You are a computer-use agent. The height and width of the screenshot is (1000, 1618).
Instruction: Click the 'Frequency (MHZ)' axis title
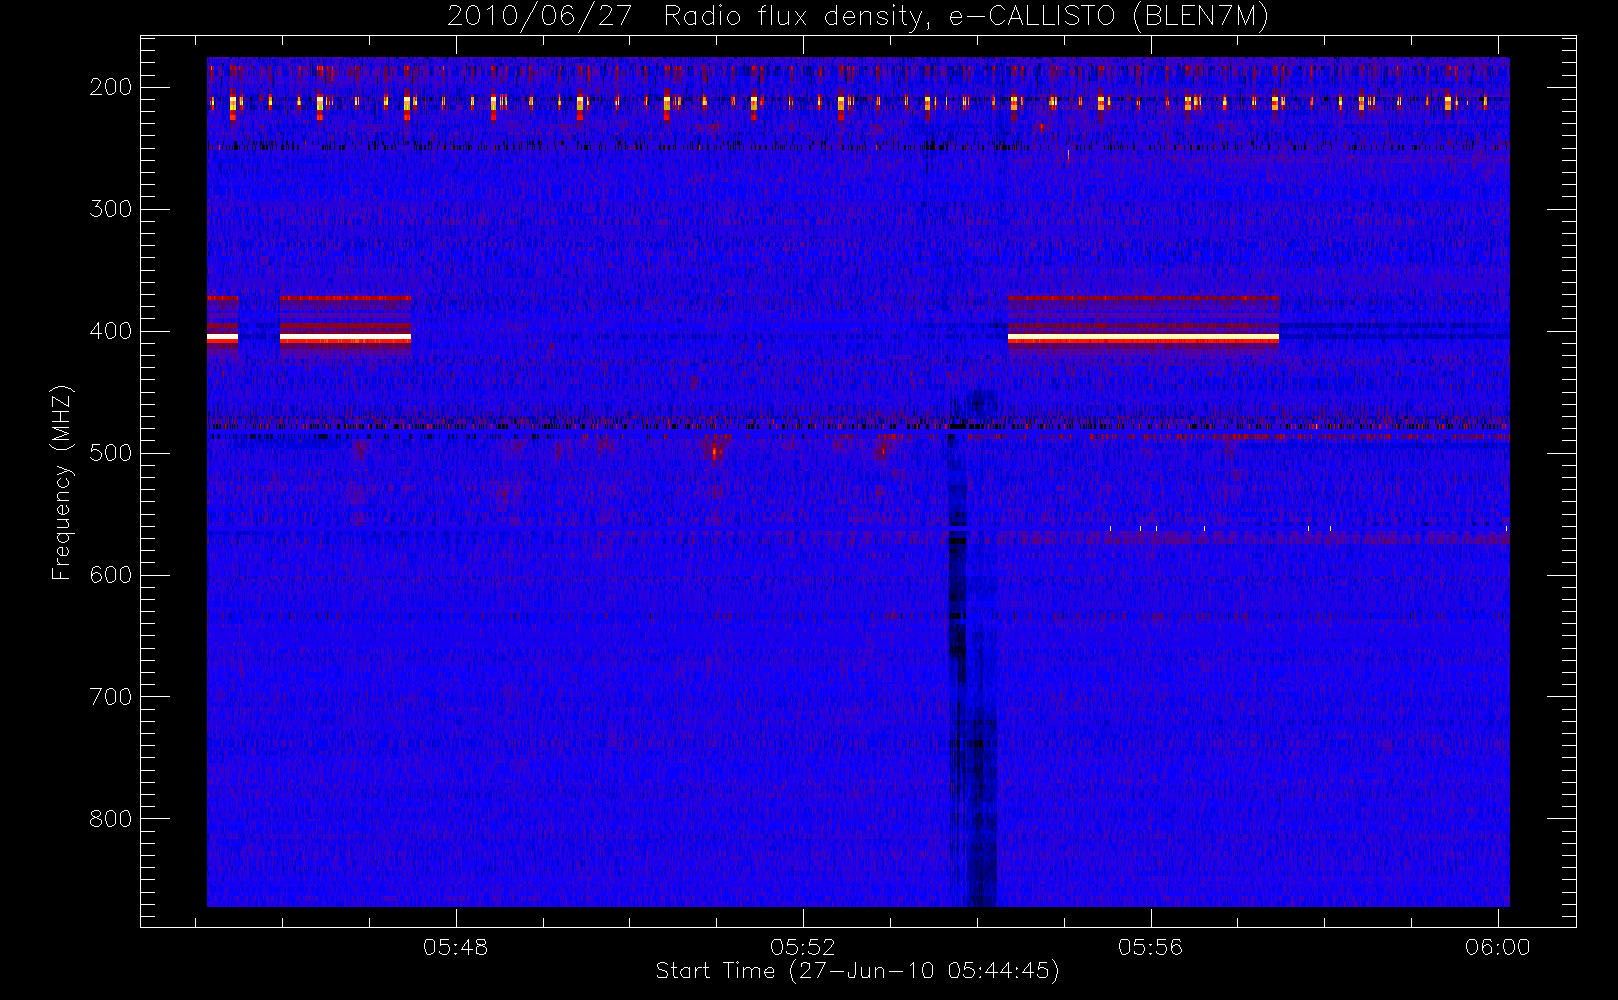coord(62,482)
